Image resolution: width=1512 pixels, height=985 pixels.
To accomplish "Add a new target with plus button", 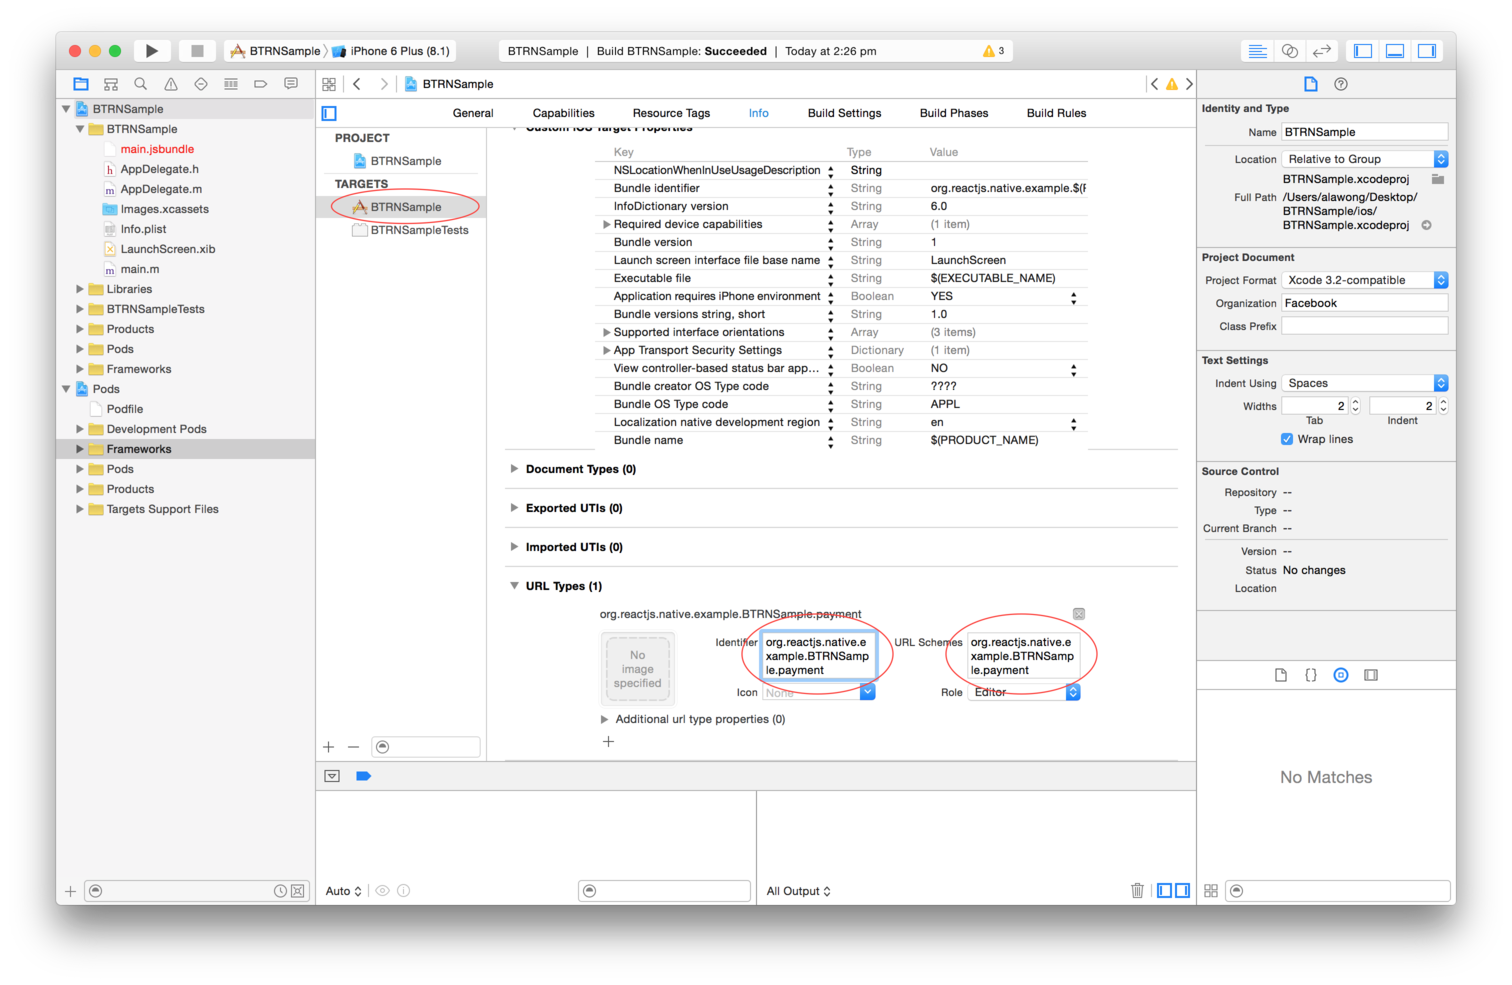I will coord(329,747).
